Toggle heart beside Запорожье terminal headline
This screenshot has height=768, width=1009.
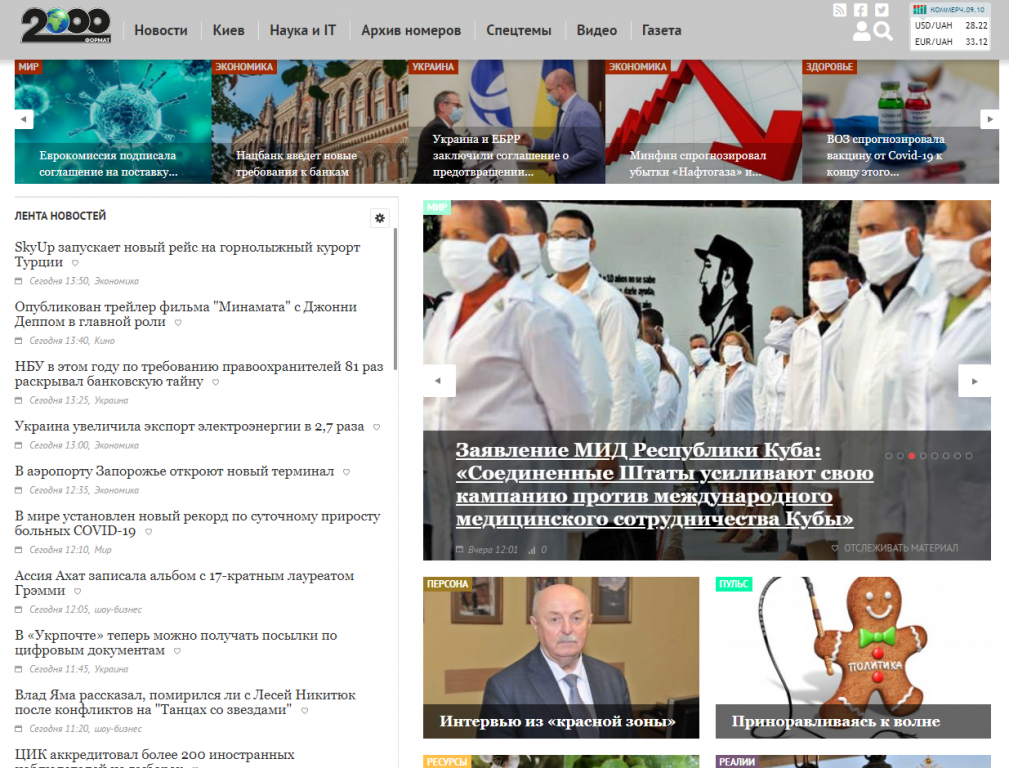346,472
